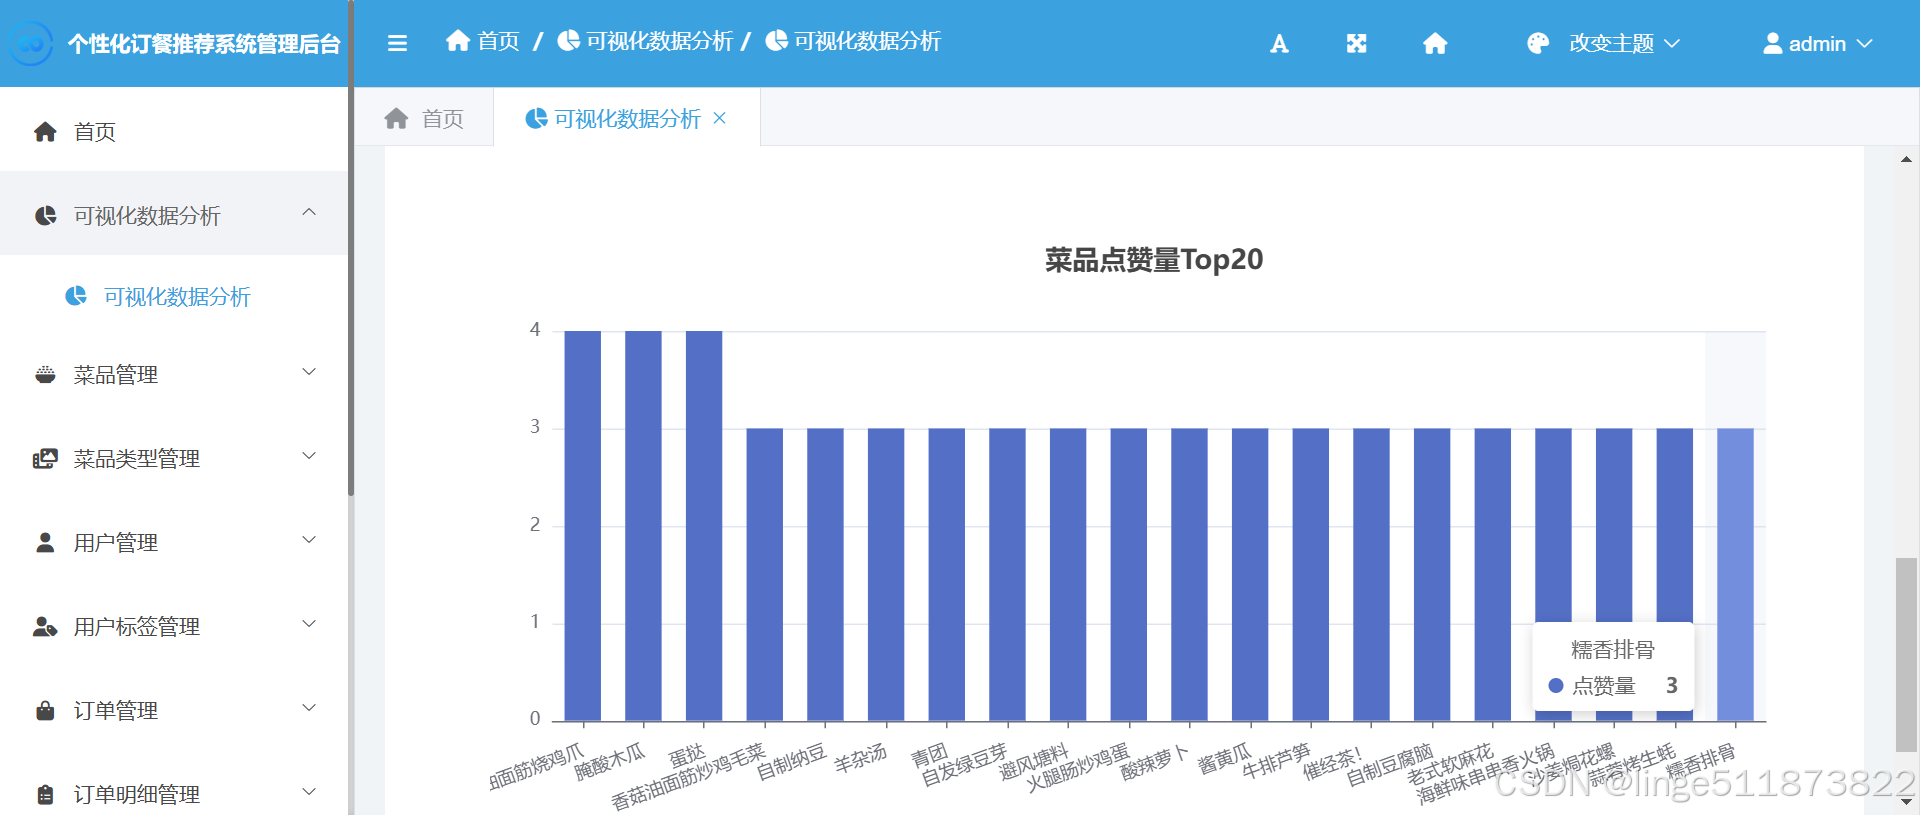Switch to the 首页 page tab
The width and height of the screenshot is (1920, 815).
pyautogui.click(x=424, y=118)
